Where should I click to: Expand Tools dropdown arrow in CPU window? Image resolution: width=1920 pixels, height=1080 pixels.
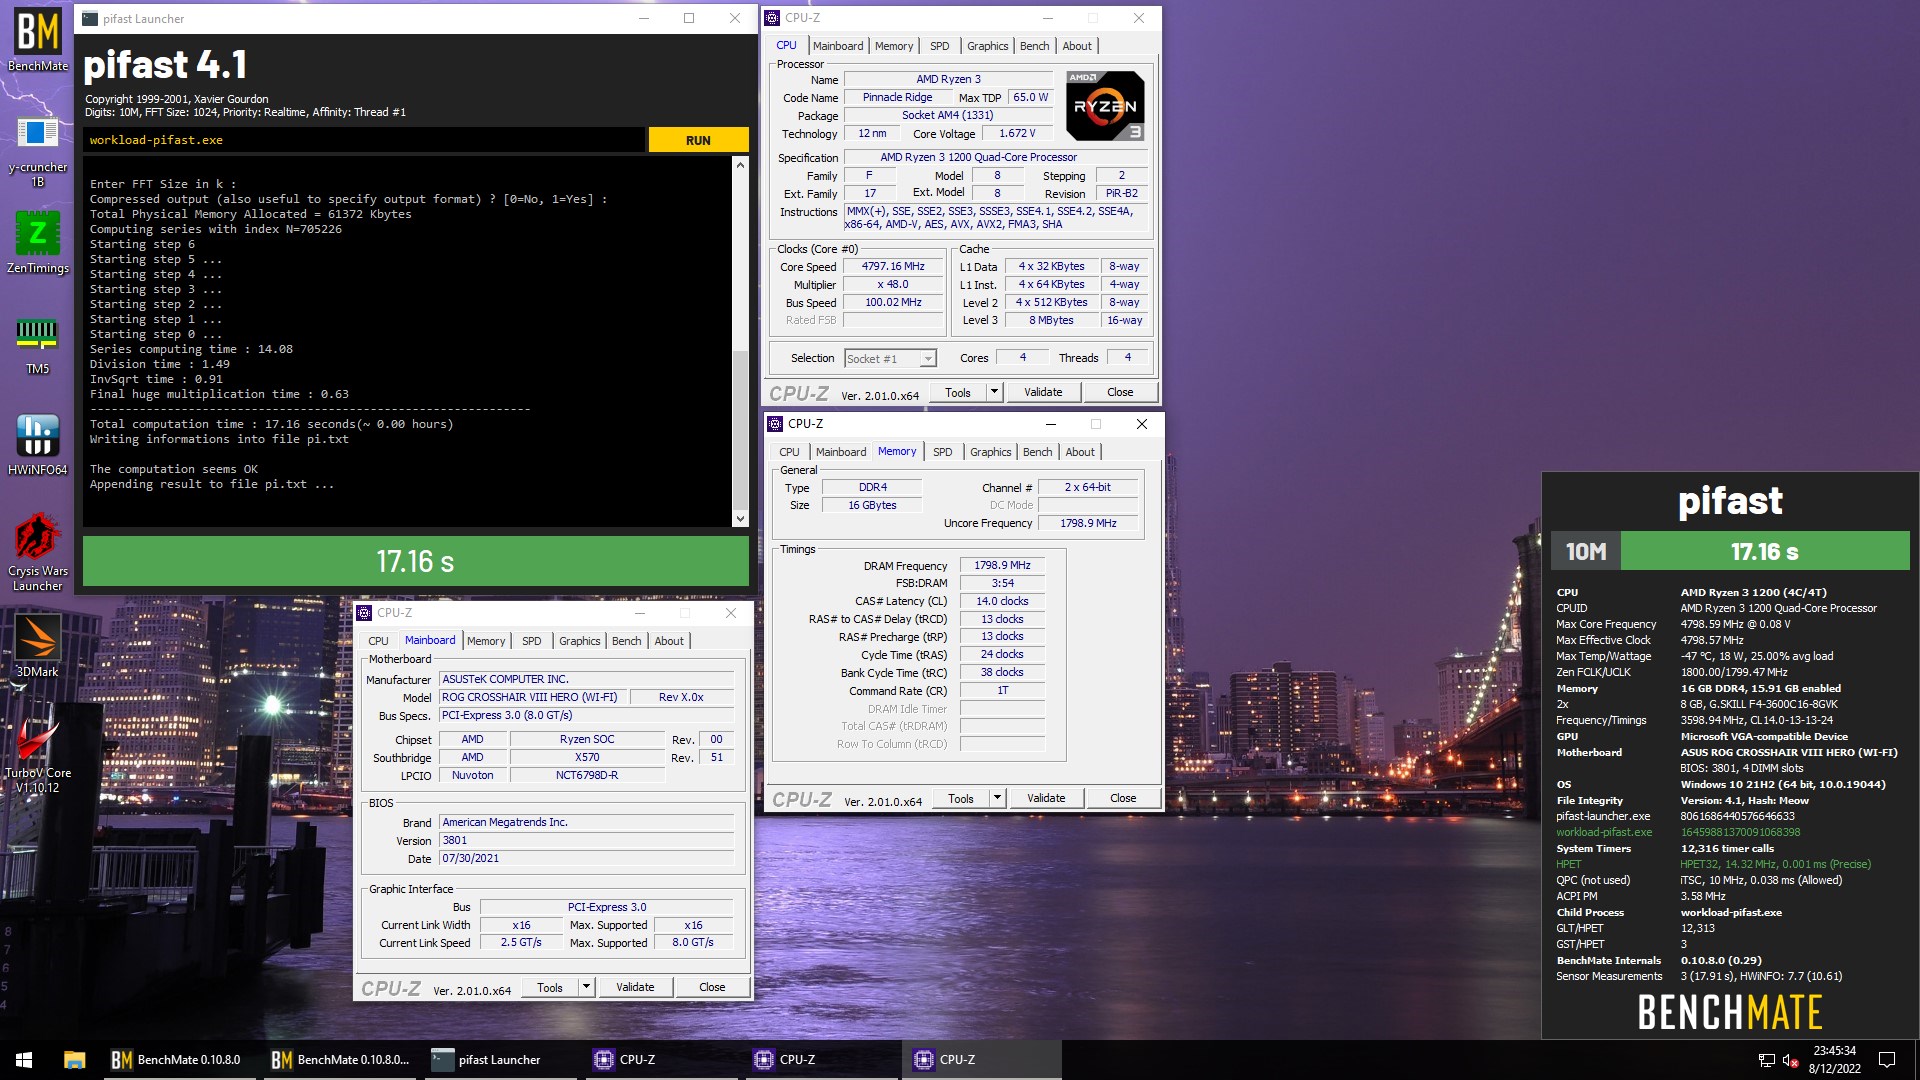click(994, 392)
